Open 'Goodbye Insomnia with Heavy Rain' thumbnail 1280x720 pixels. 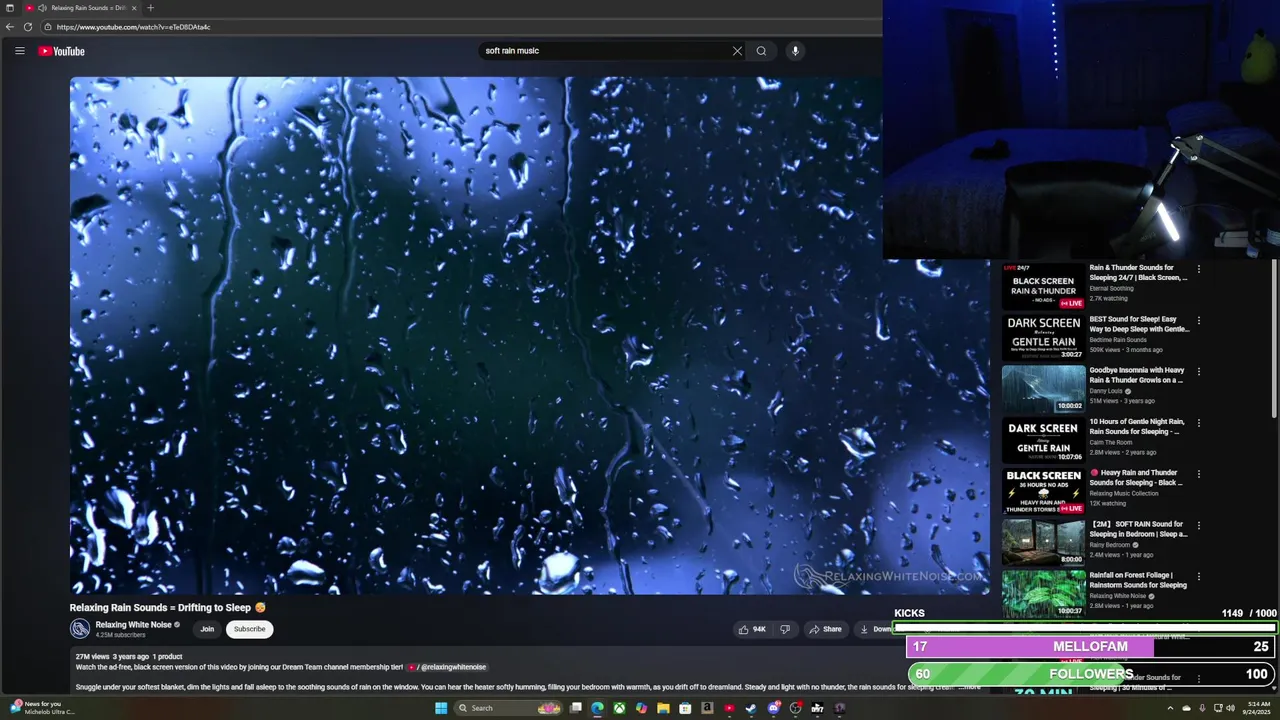1043,388
